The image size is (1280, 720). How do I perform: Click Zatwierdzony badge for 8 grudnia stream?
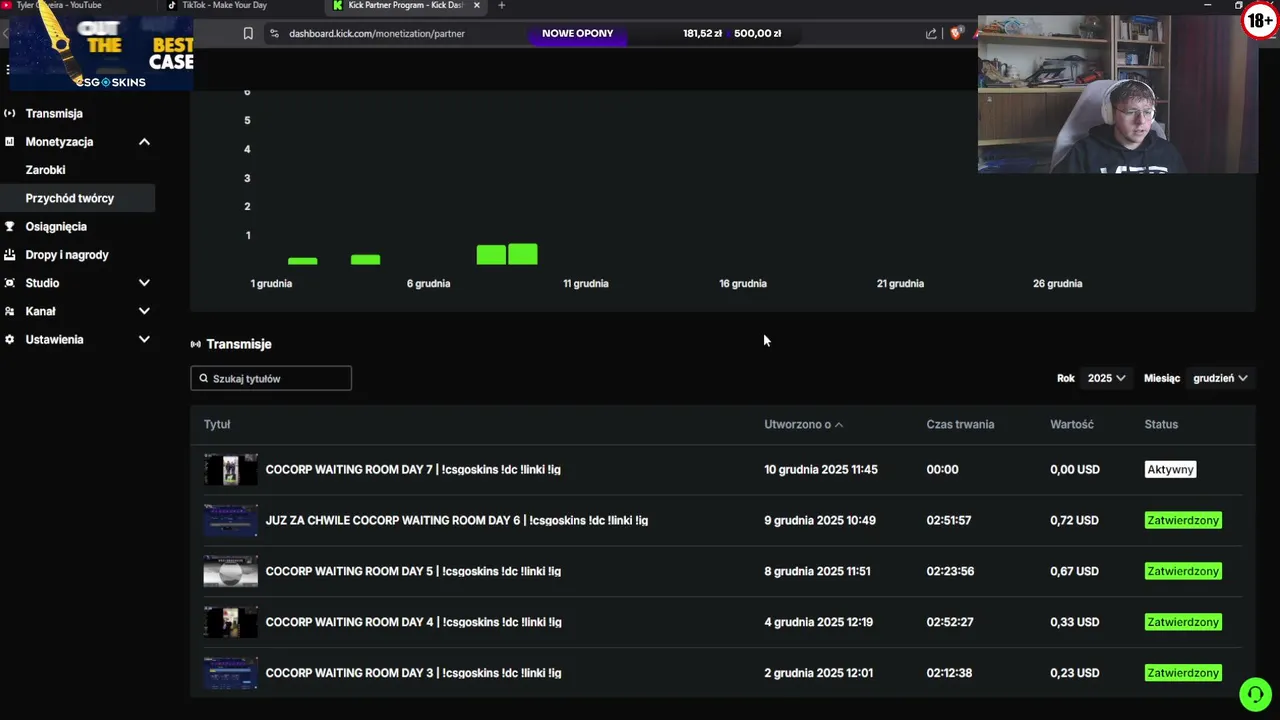pyautogui.click(x=1183, y=571)
